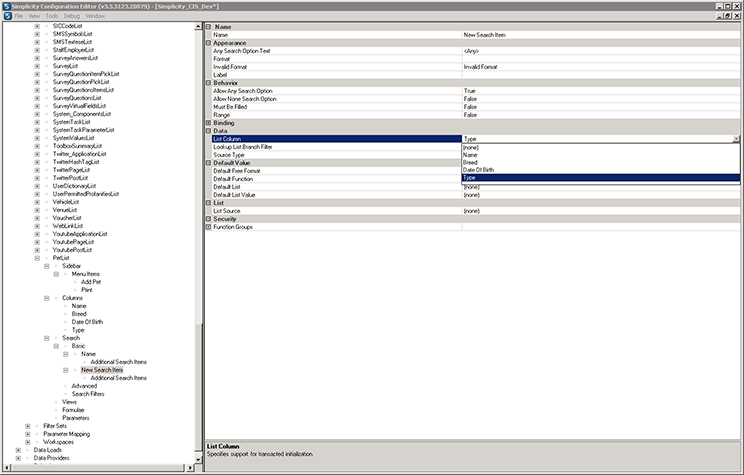Edit the Any Search Option Text value
This screenshot has width=744, height=475.
[x=601, y=51]
